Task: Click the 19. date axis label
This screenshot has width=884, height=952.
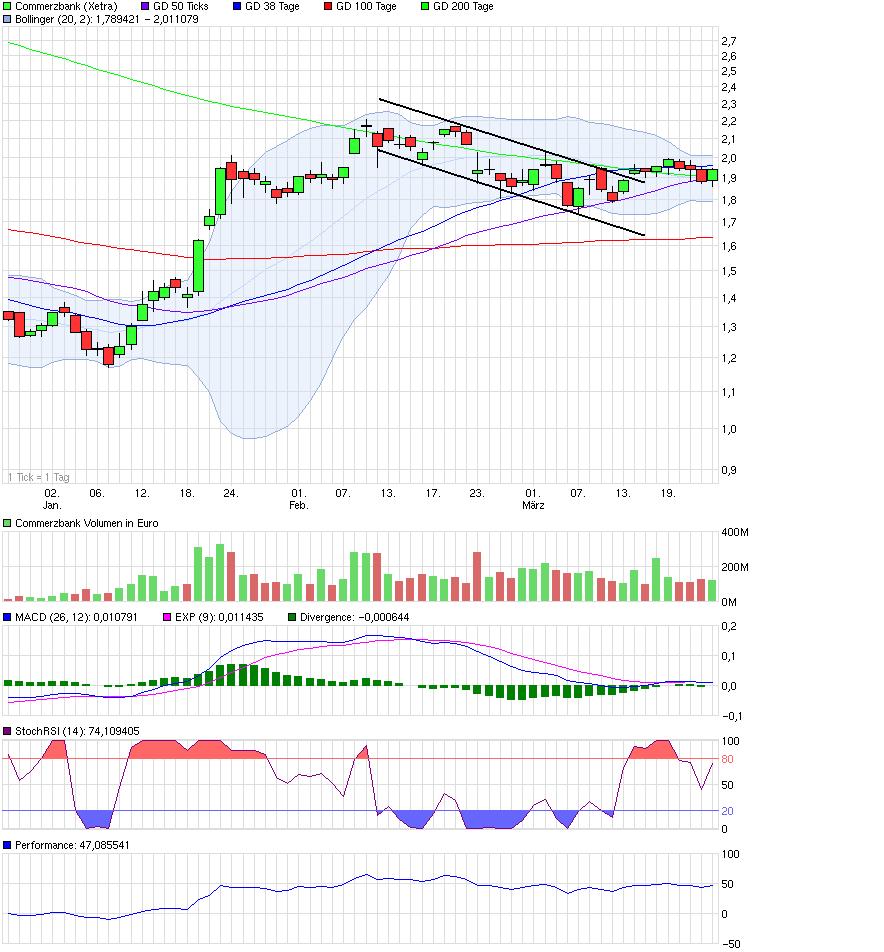Action: click(x=668, y=494)
